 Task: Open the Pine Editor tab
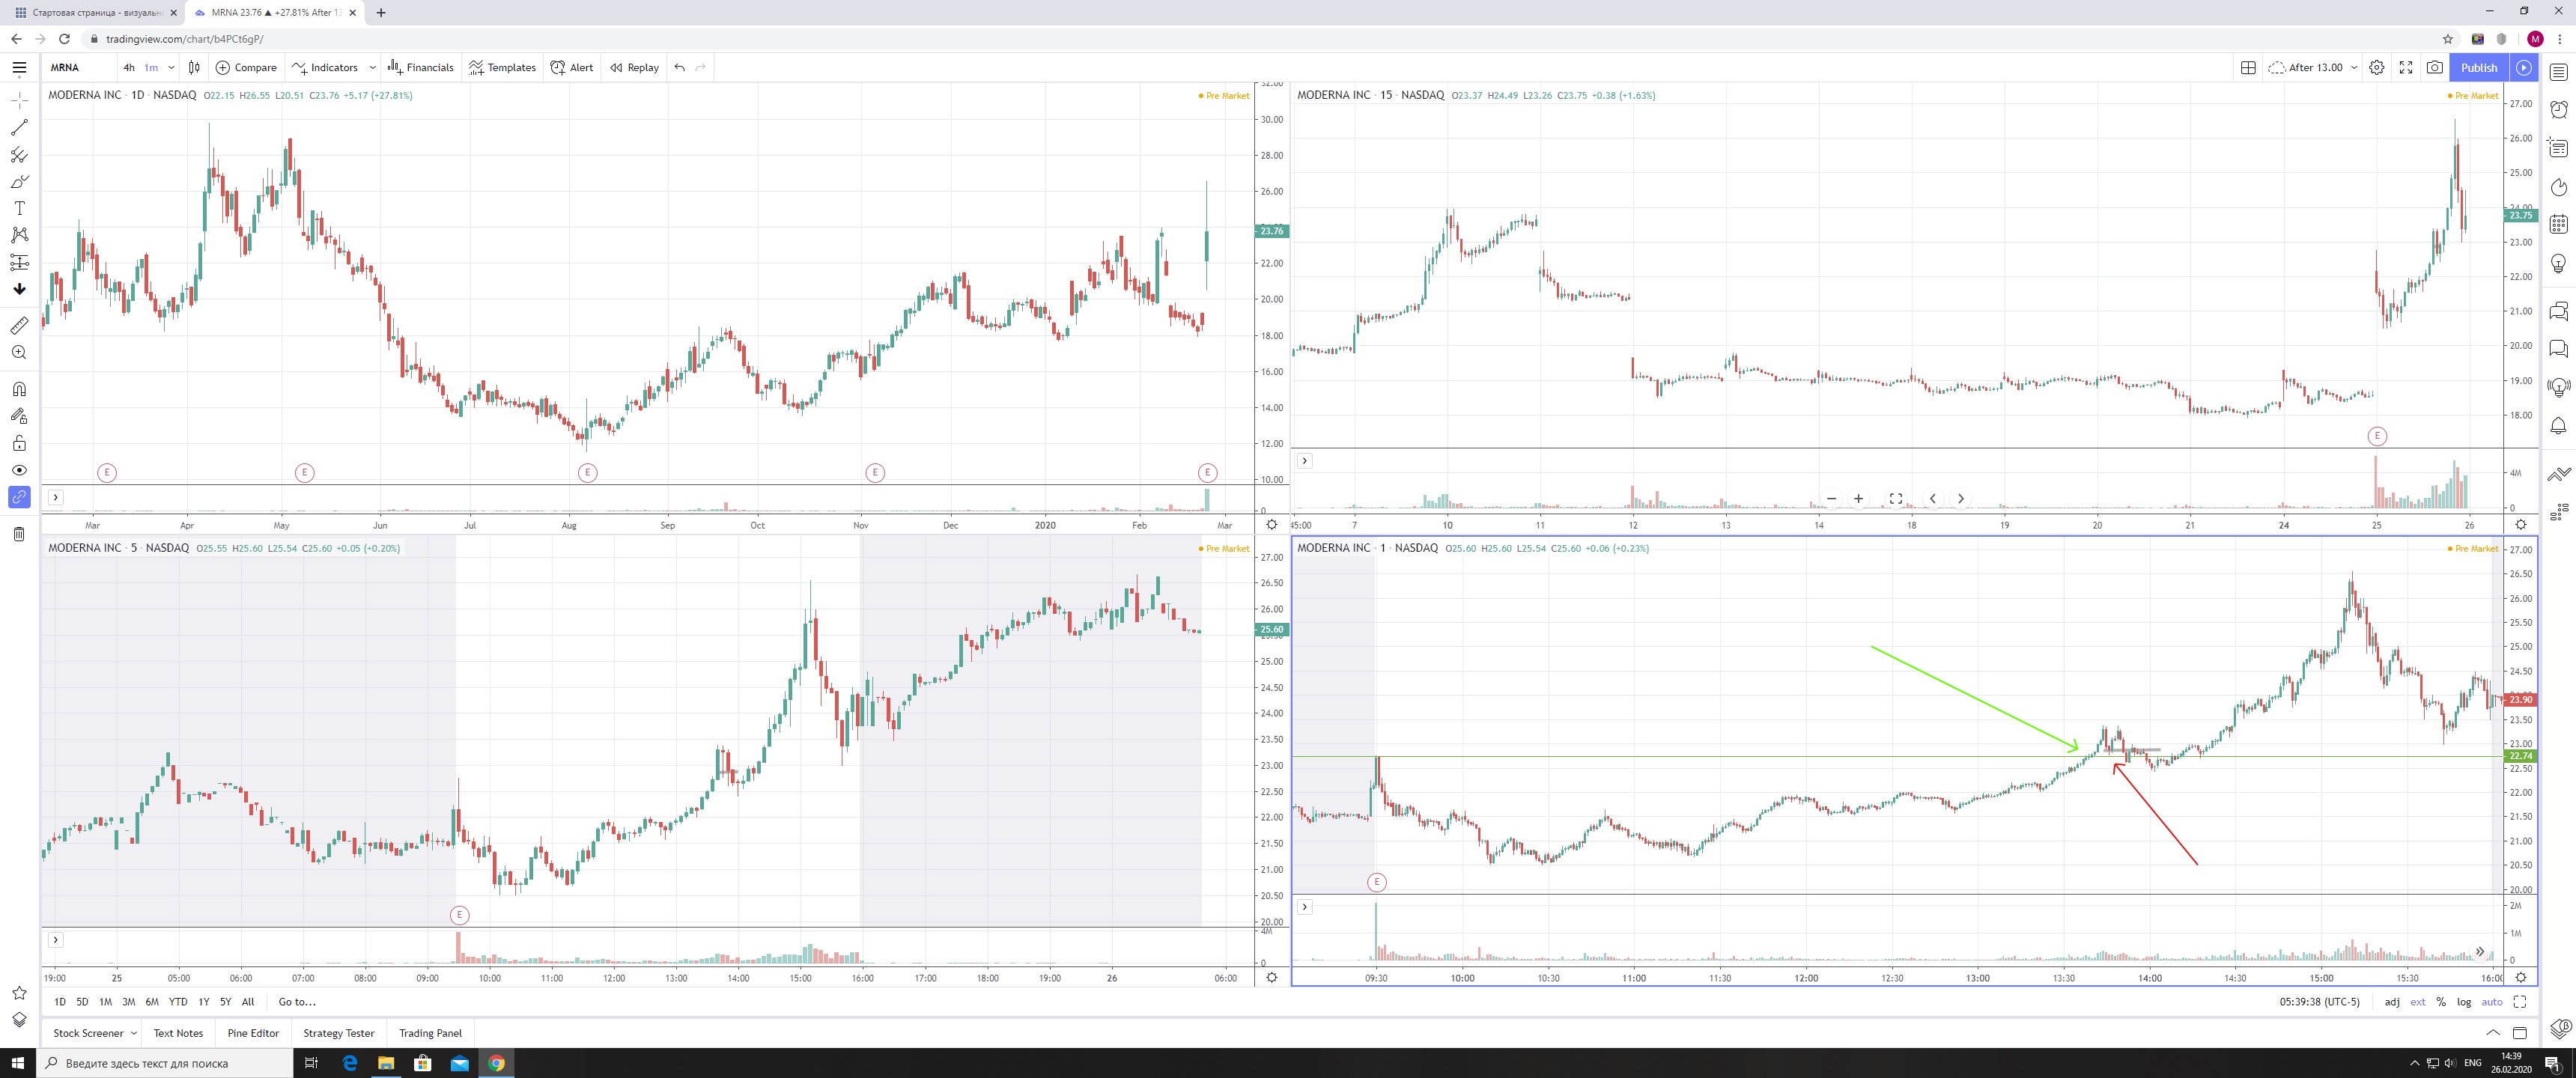pyautogui.click(x=253, y=1033)
